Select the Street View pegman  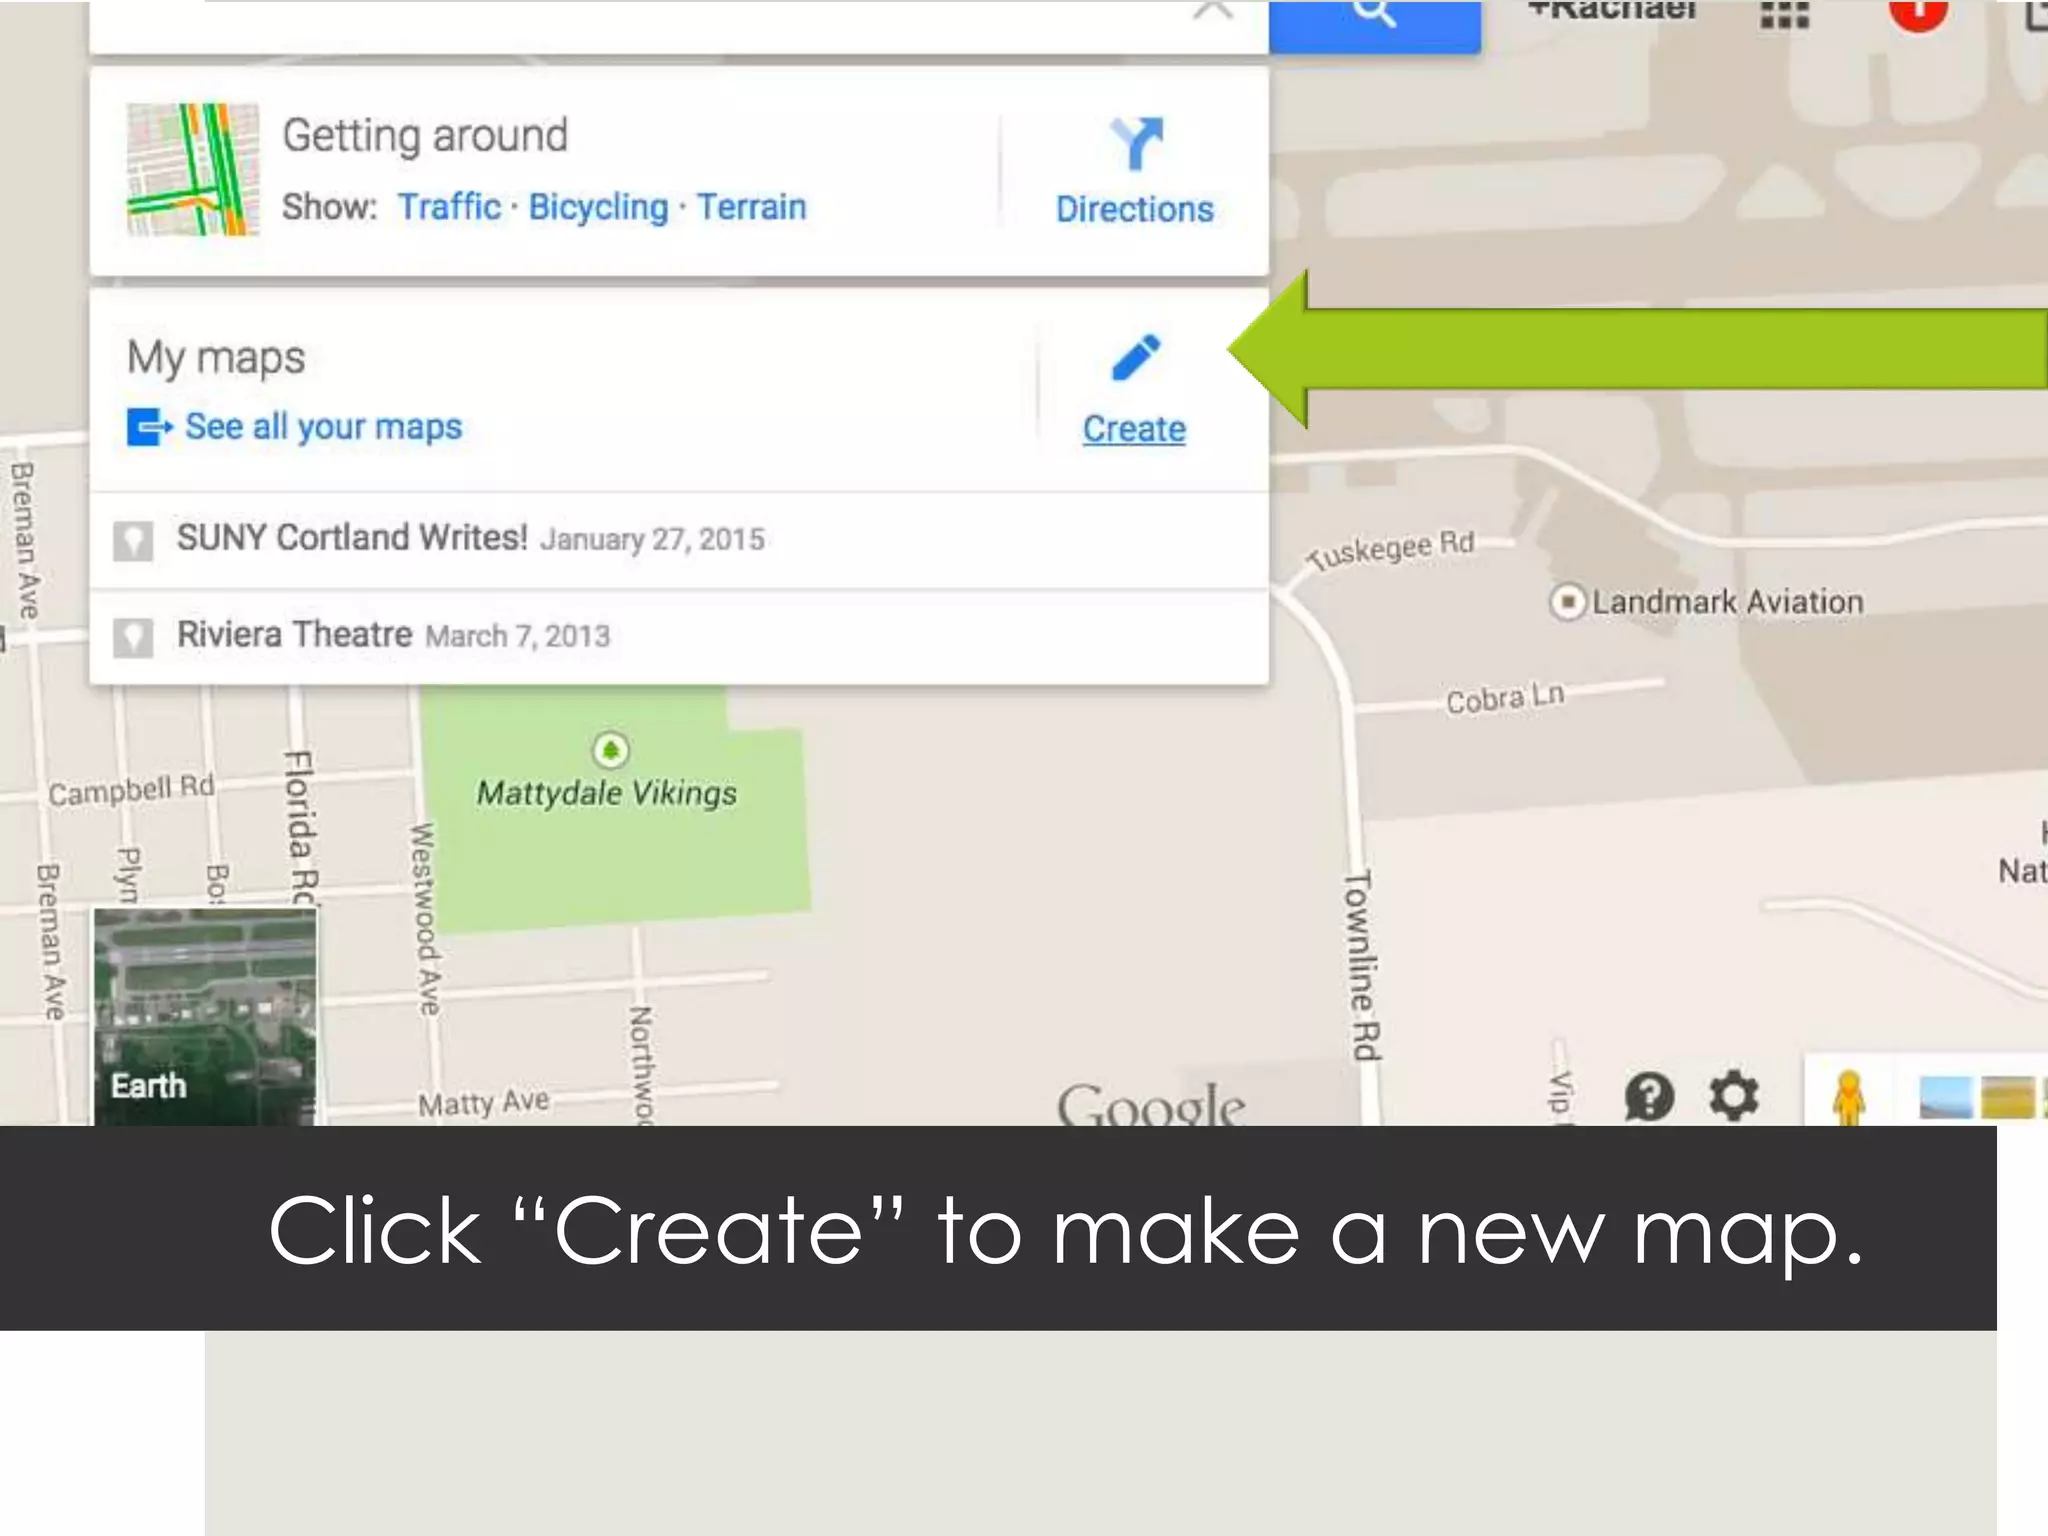coord(1849,1097)
